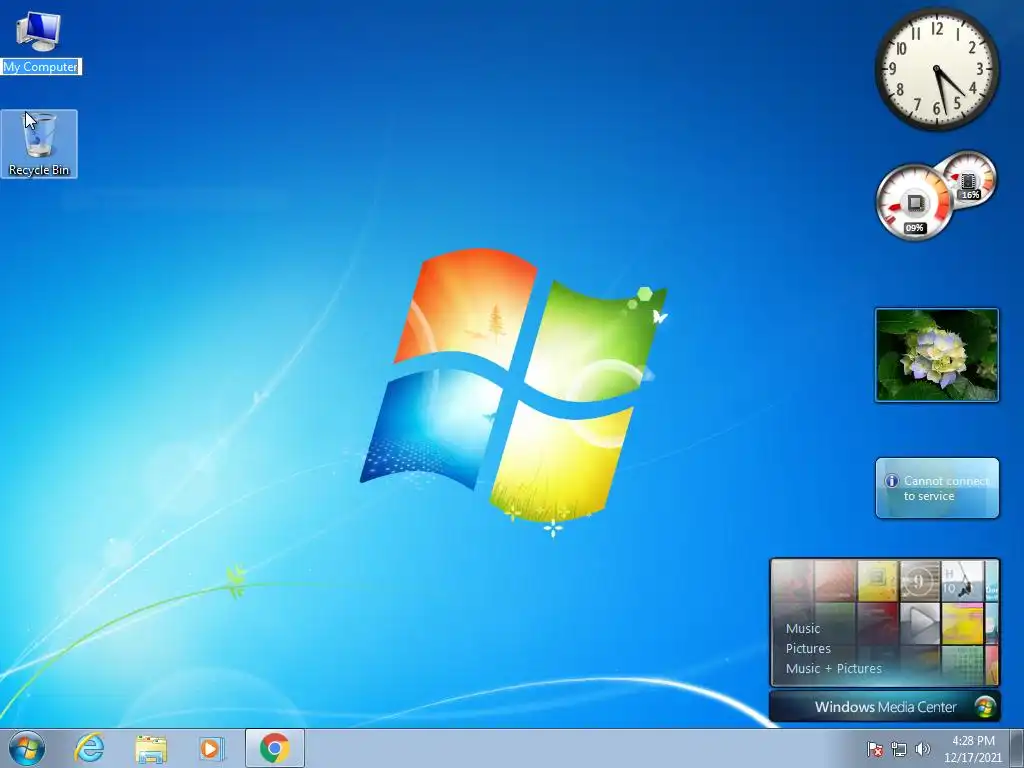Select the Recycle Bin desktop icon
This screenshot has height=768, width=1024.
pyautogui.click(x=39, y=144)
